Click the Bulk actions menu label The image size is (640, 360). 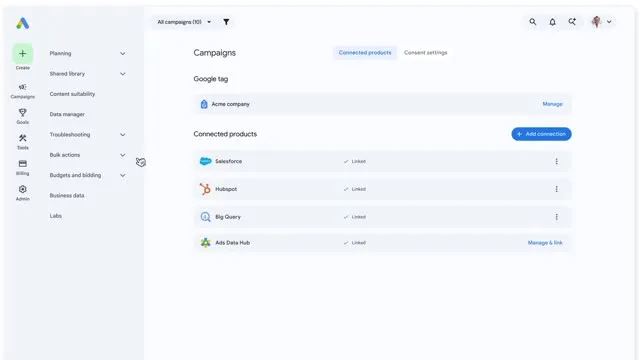pyautogui.click(x=65, y=155)
